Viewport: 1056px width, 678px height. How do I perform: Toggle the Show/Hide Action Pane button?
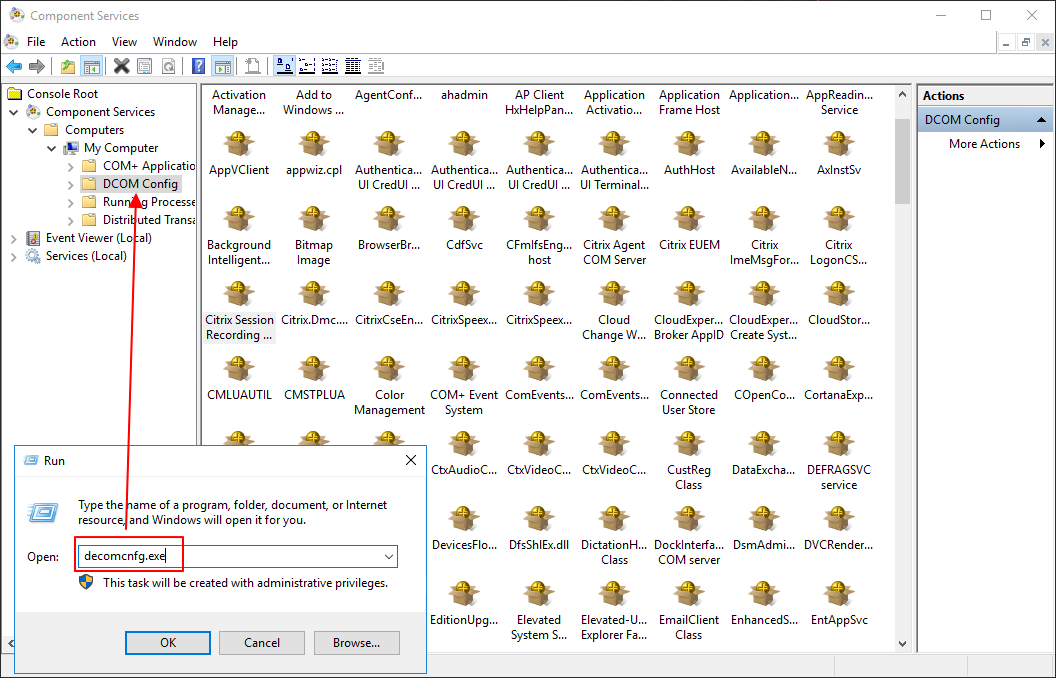pos(223,66)
